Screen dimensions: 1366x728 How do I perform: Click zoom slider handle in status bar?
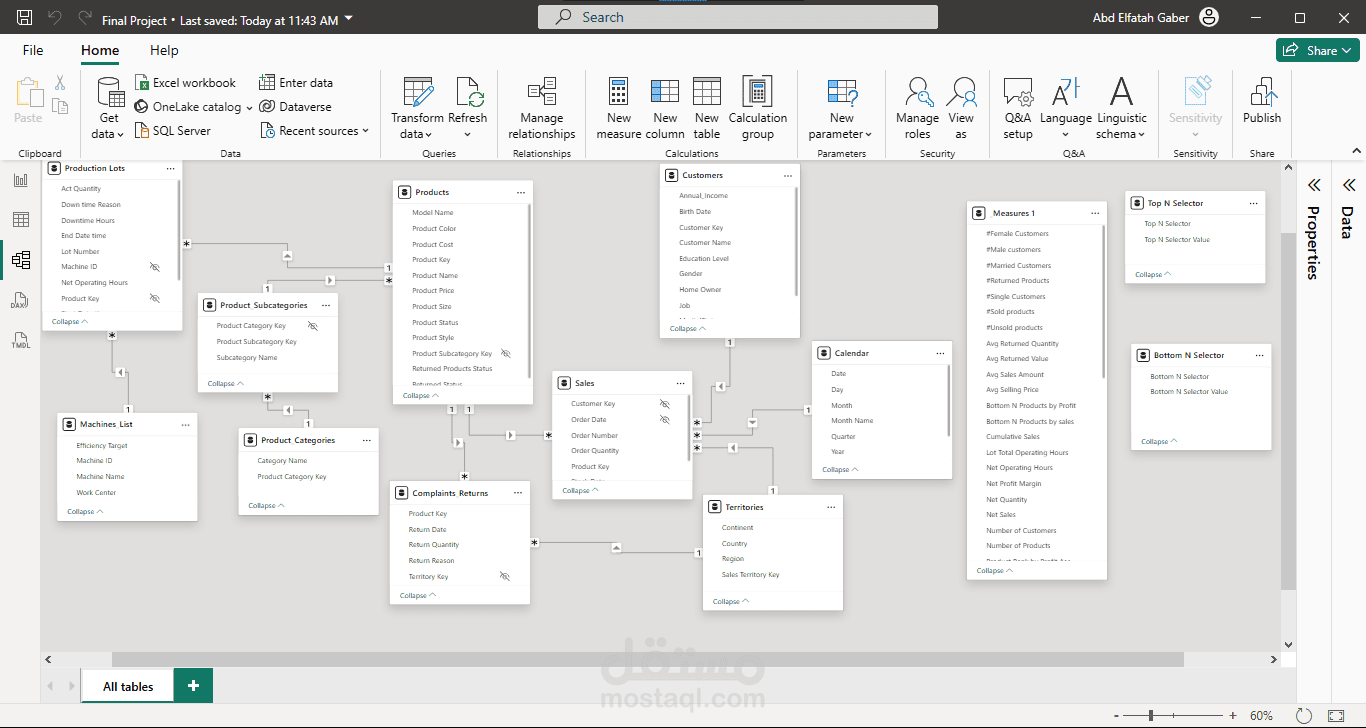1151,716
